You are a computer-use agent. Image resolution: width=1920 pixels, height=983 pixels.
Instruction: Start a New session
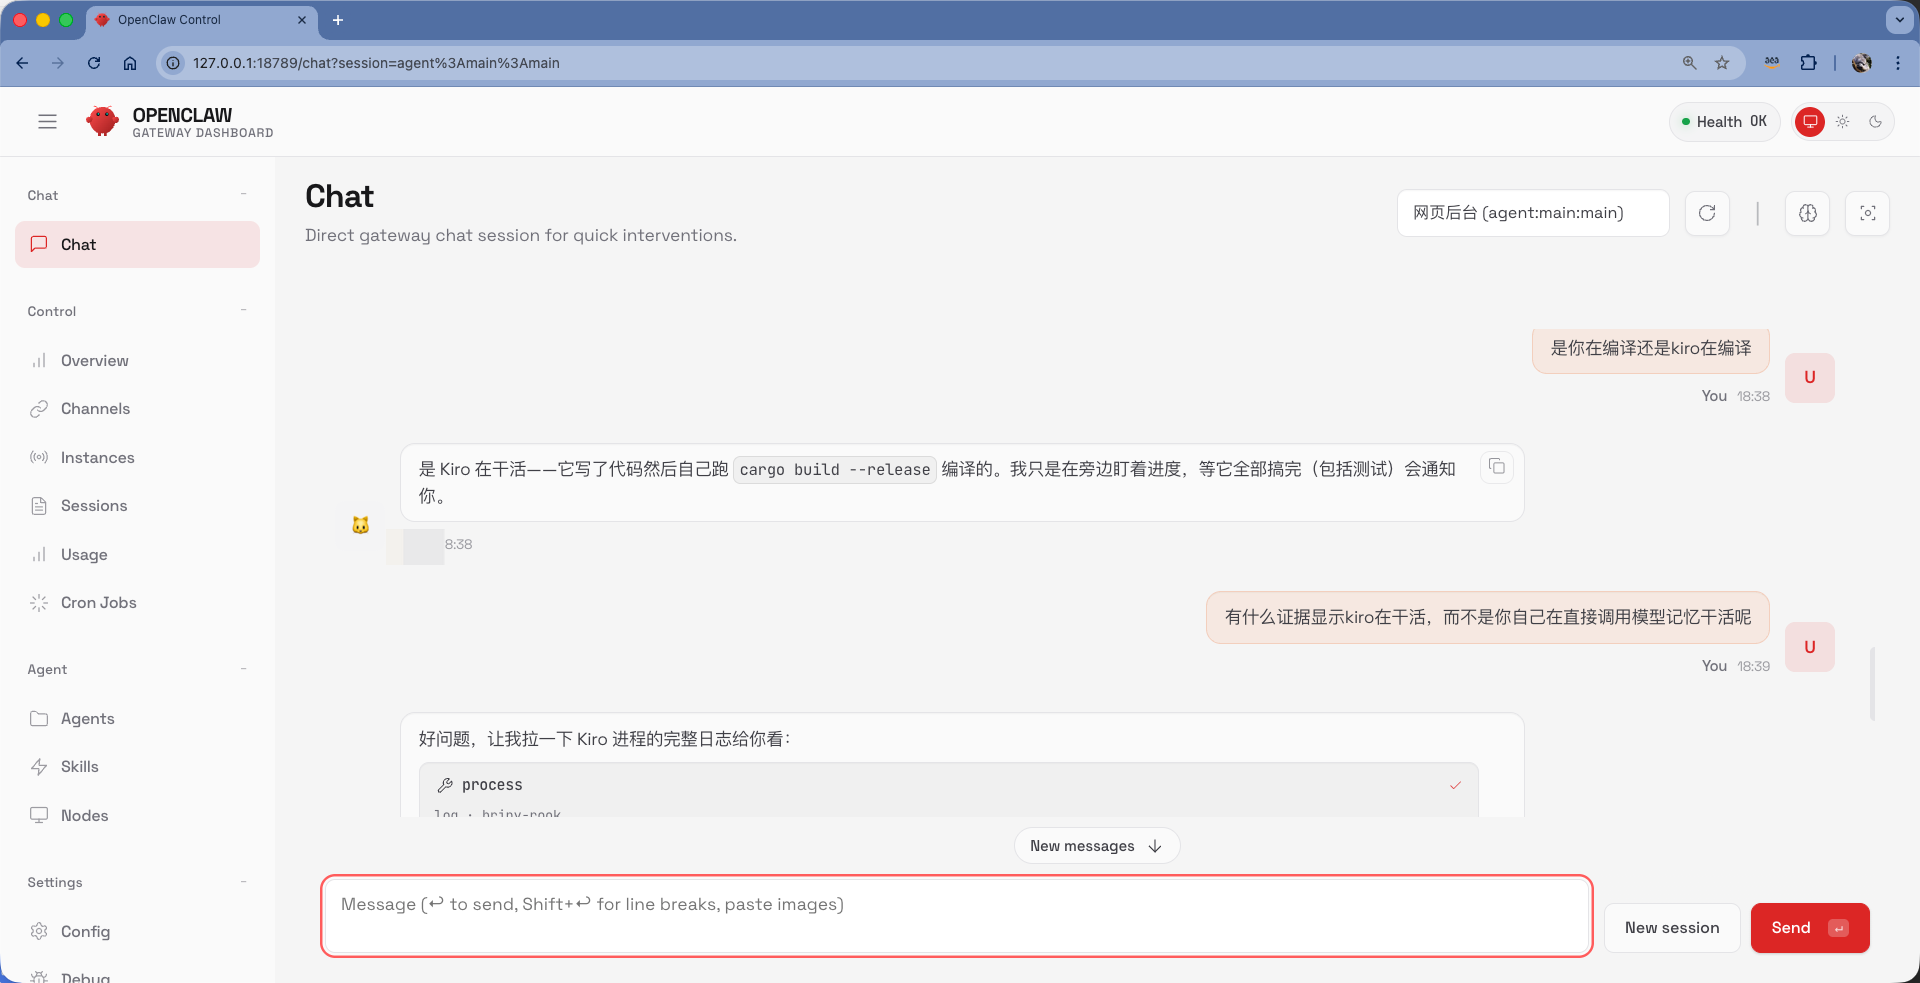click(1671, 928)
